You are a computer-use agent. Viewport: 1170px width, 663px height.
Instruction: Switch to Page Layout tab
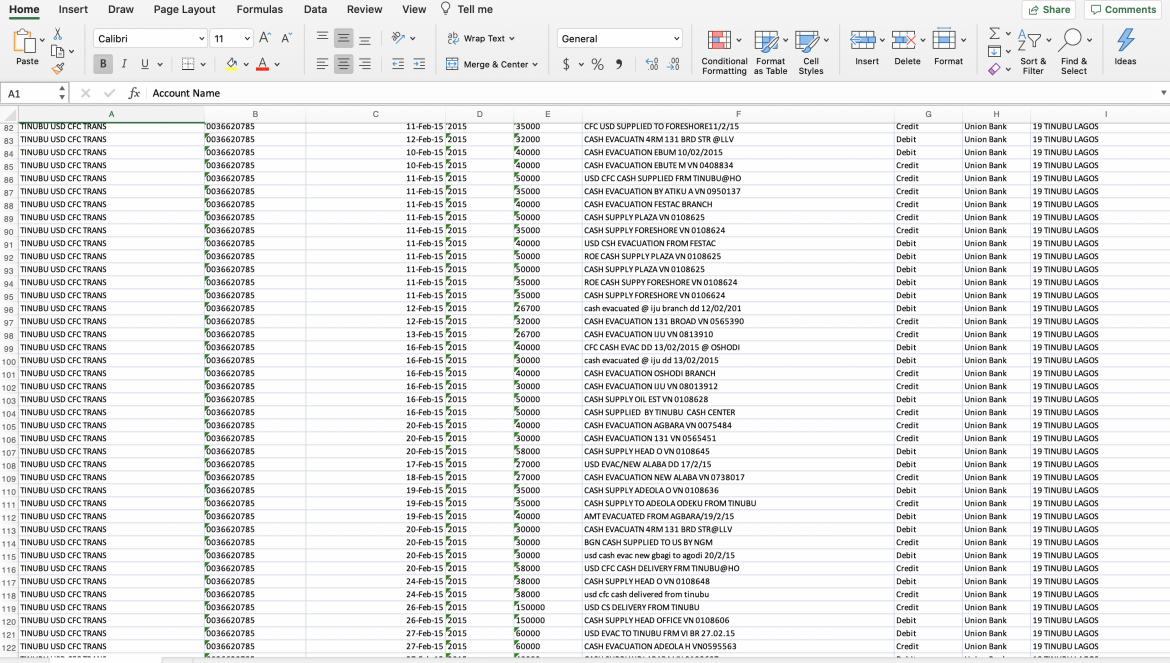click(184, 10)
